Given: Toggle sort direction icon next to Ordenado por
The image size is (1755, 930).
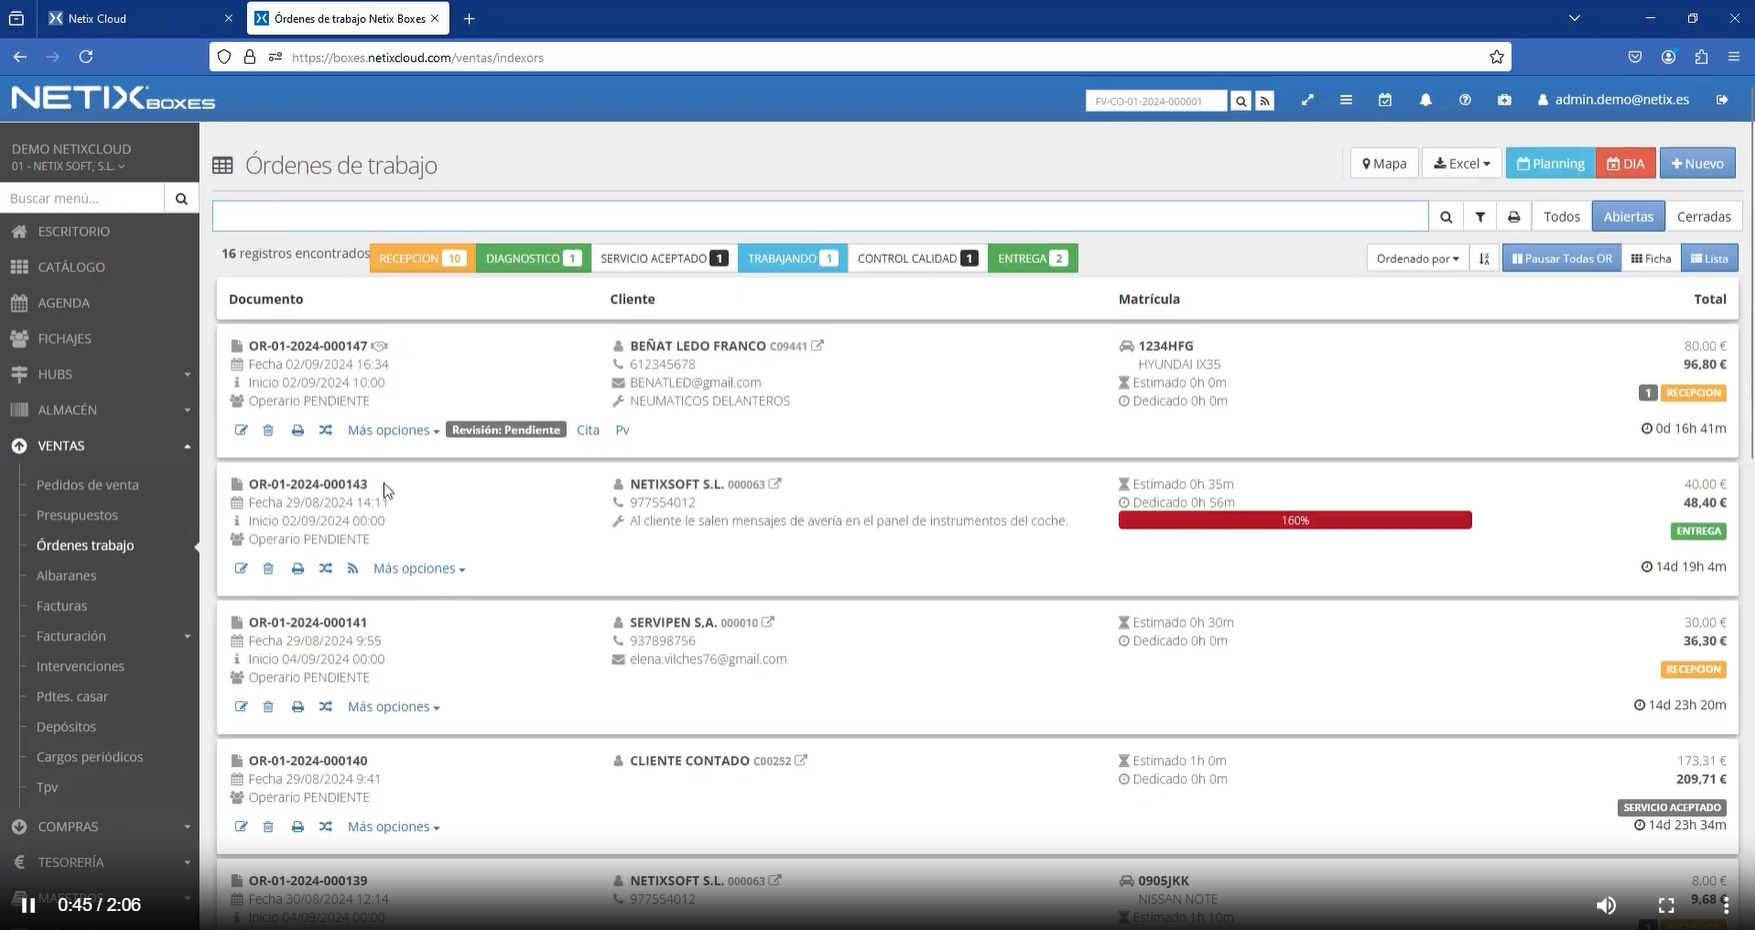Looking at the screenshot, I should click(x=1484, y=258).
